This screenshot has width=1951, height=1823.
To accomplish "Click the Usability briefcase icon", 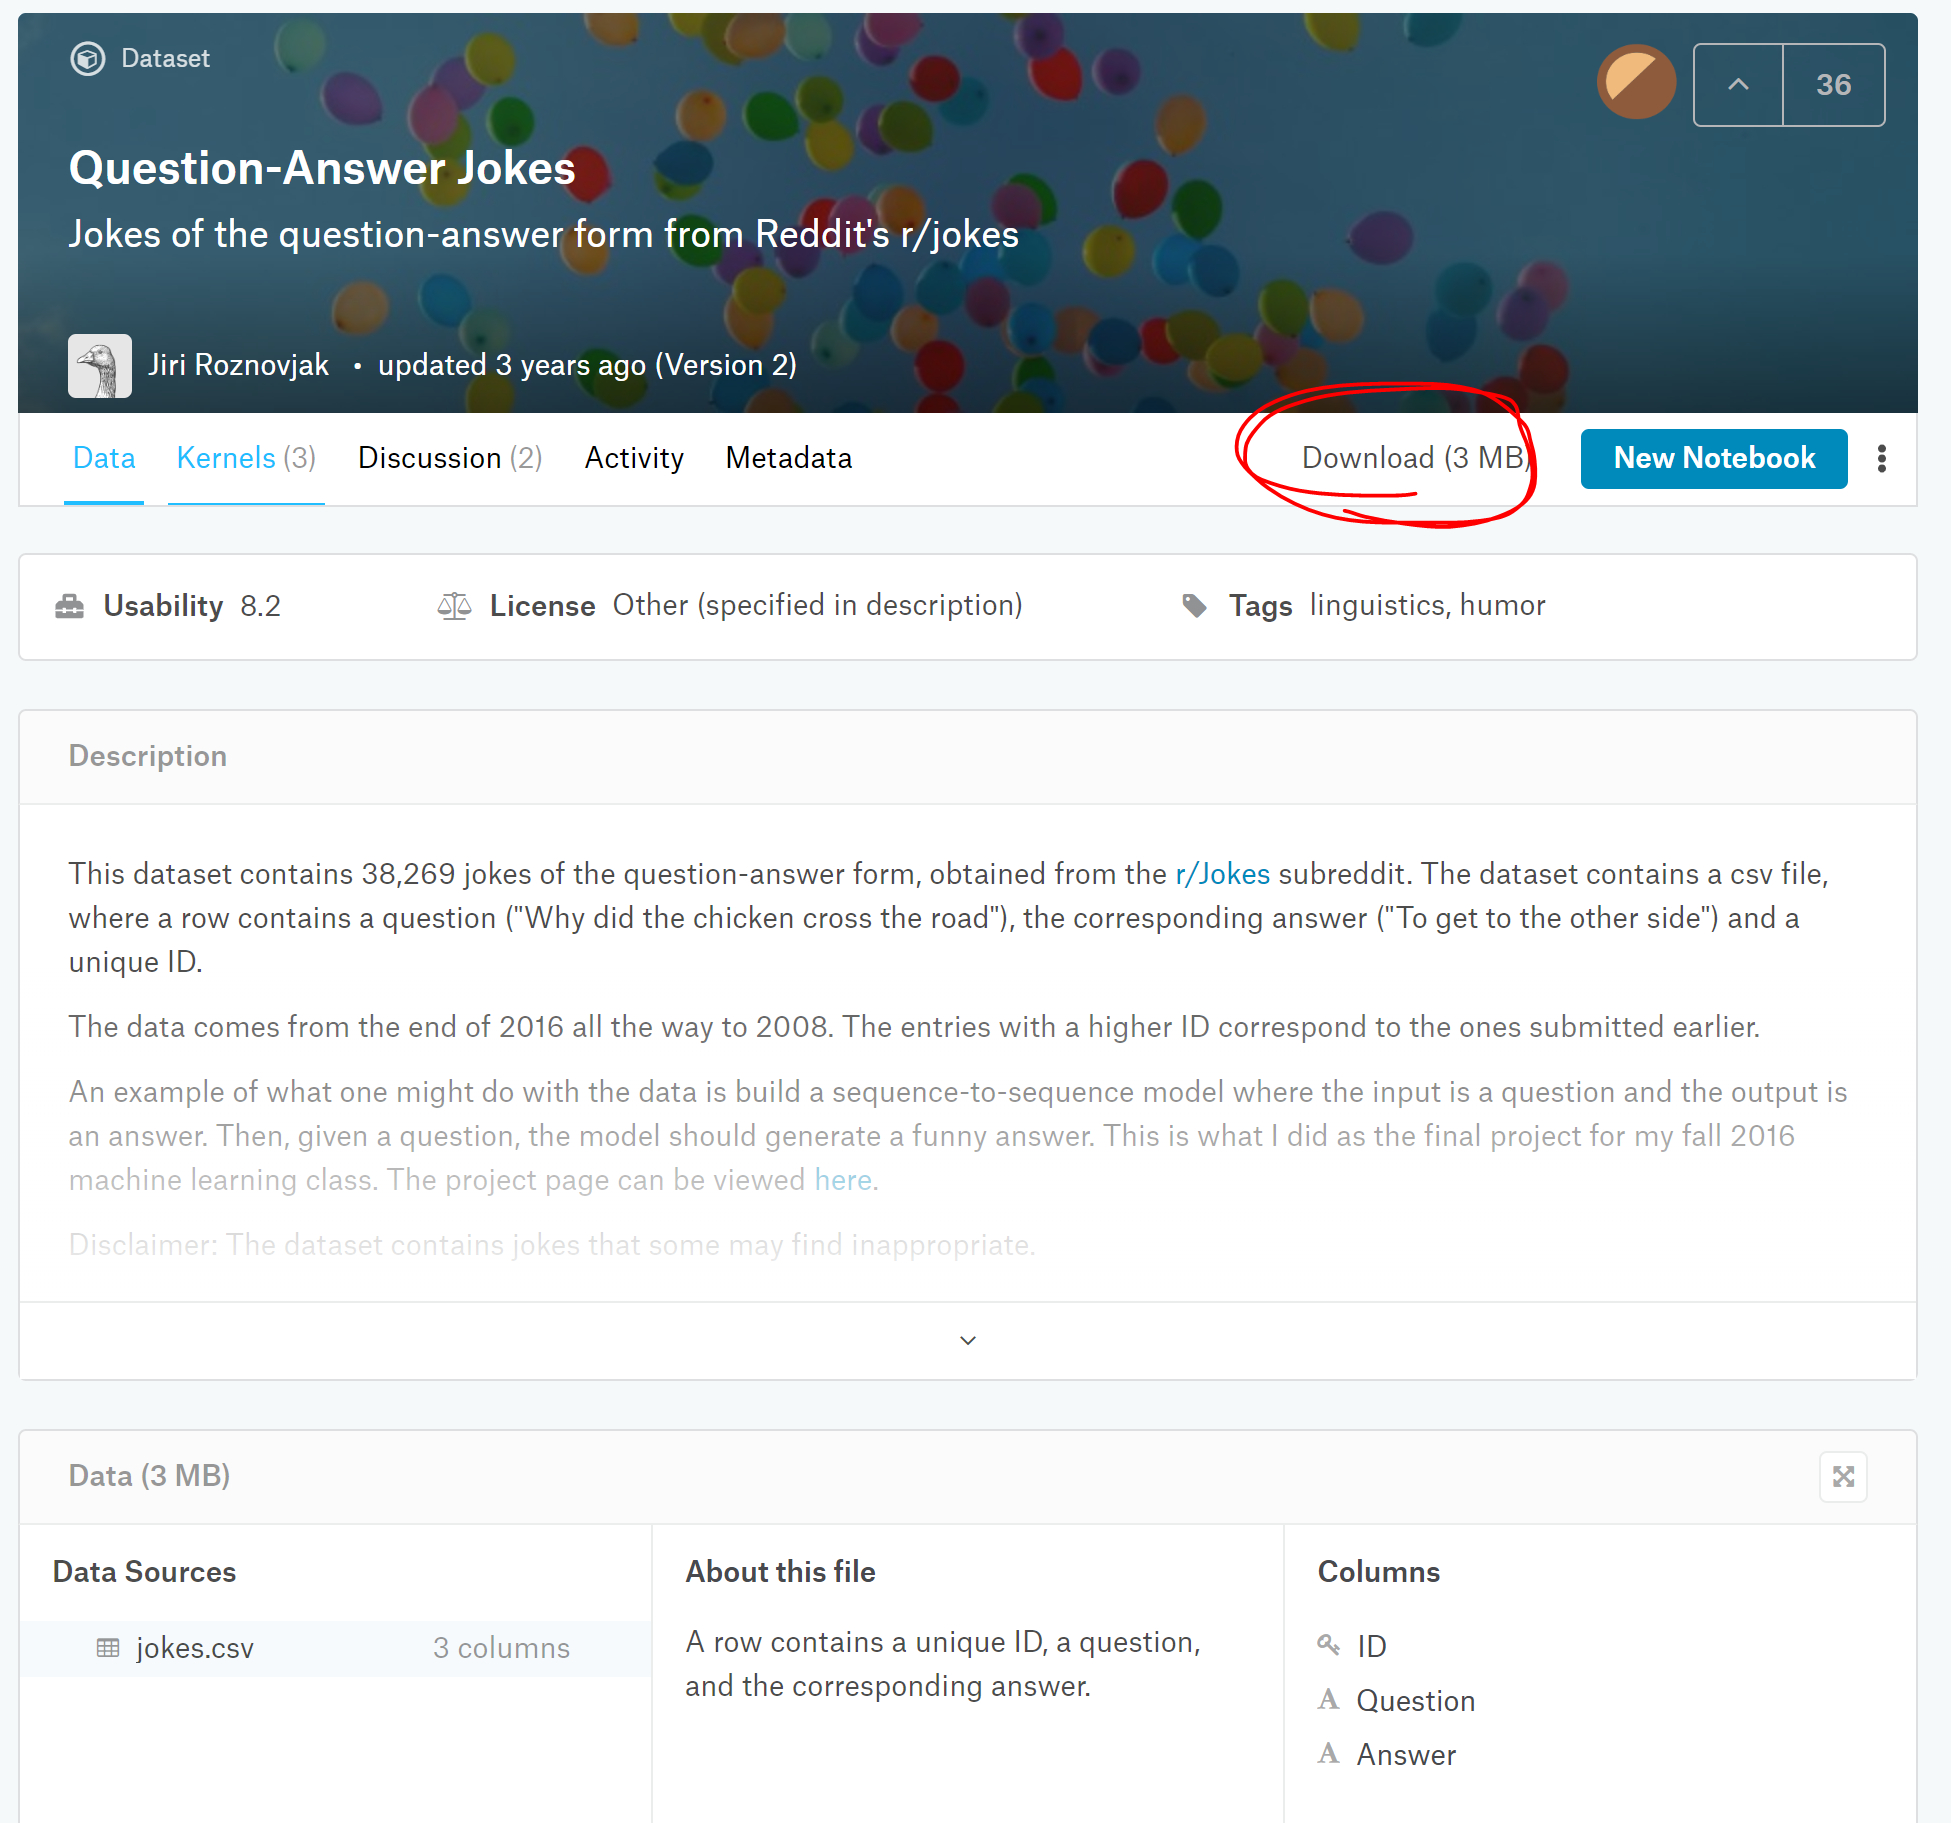I will pos(69,606).
